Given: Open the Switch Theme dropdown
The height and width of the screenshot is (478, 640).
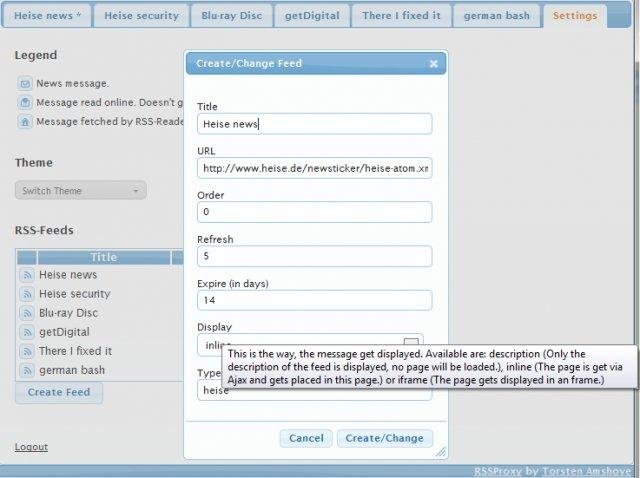Looking at the screenshot, I should pyautogui.click(x=81, y=191).
